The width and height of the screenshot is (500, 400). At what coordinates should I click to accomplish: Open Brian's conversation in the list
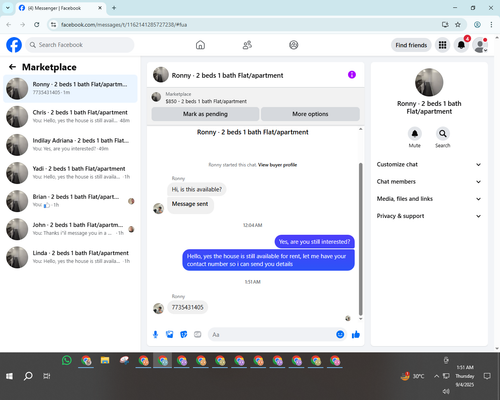pyautogui.click(x=70, y=201)
